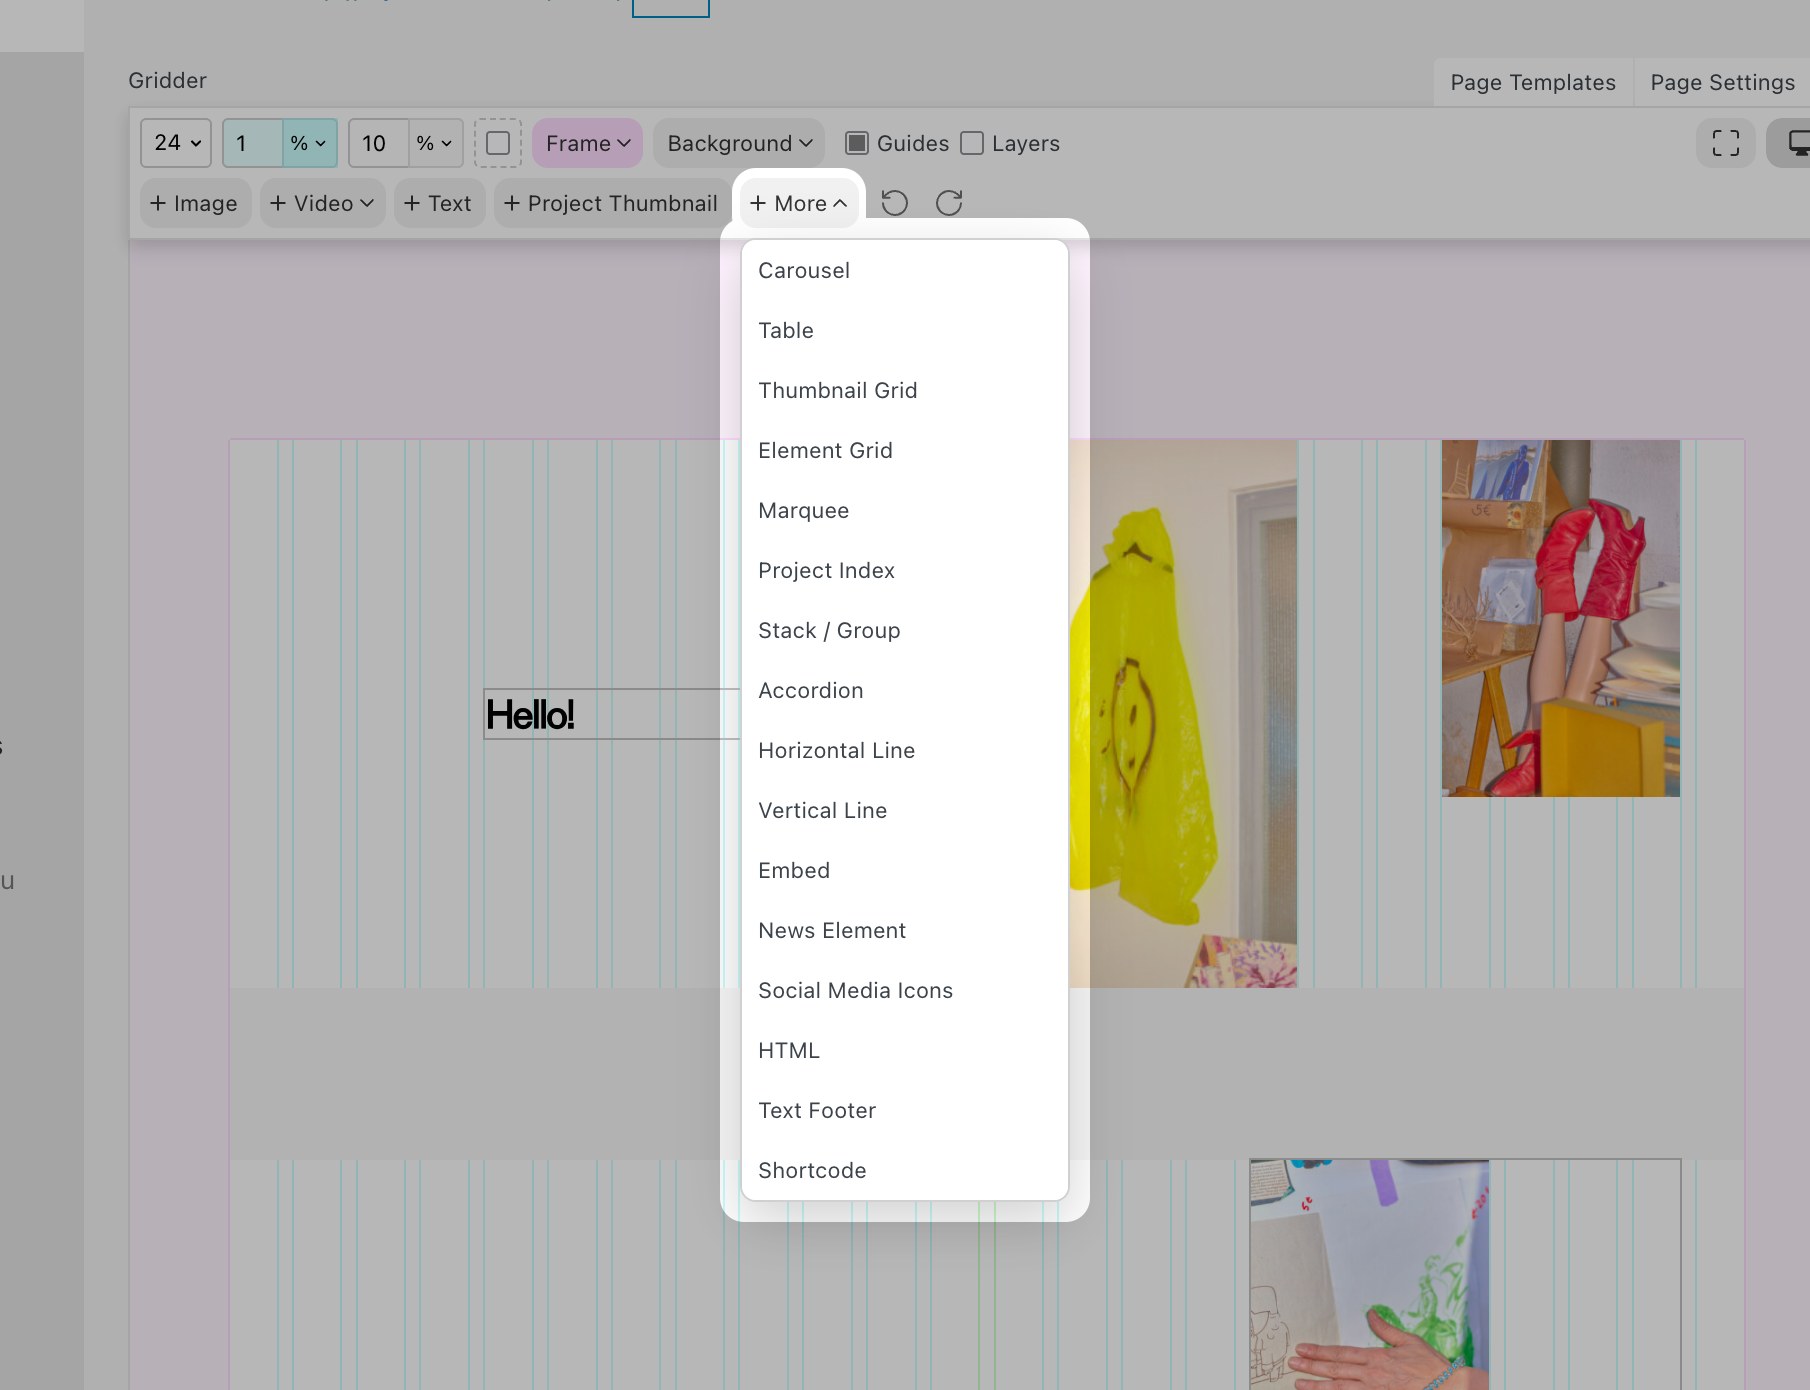This screenshot has width=1810, height=1390.
Task: Choose Element Grid menu entry
Action: [905, 450]
